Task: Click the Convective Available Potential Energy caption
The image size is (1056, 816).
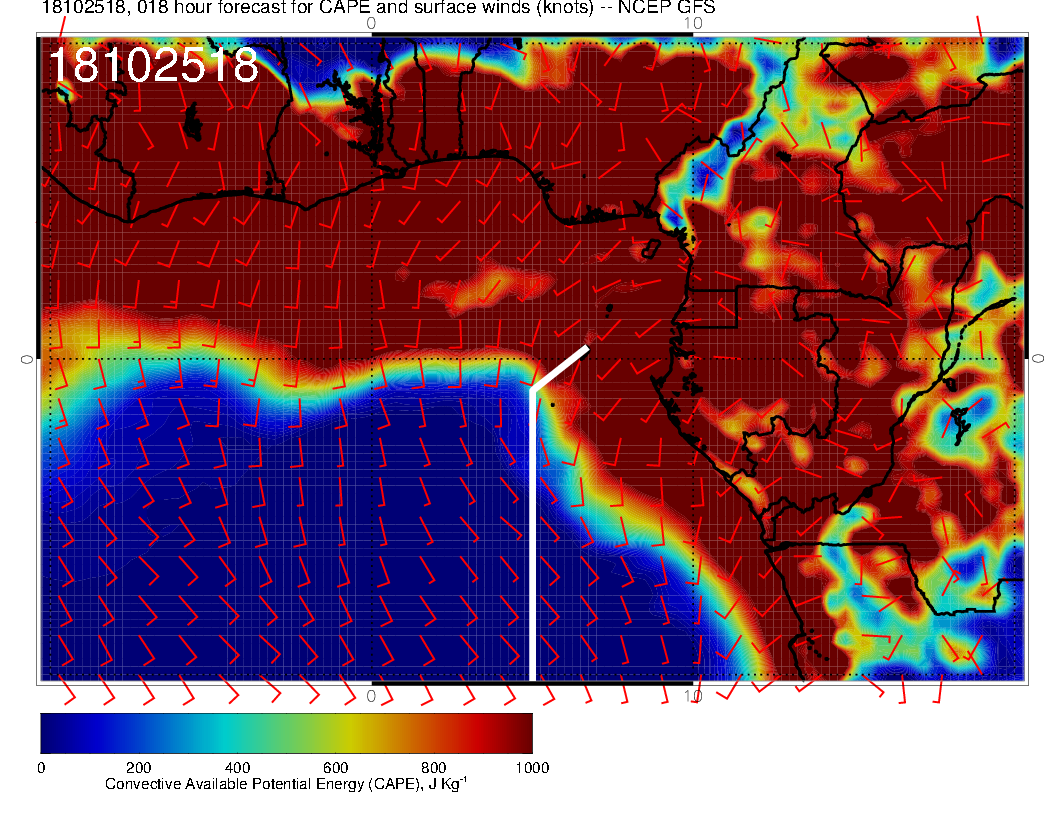Action: tap(285, 785)
